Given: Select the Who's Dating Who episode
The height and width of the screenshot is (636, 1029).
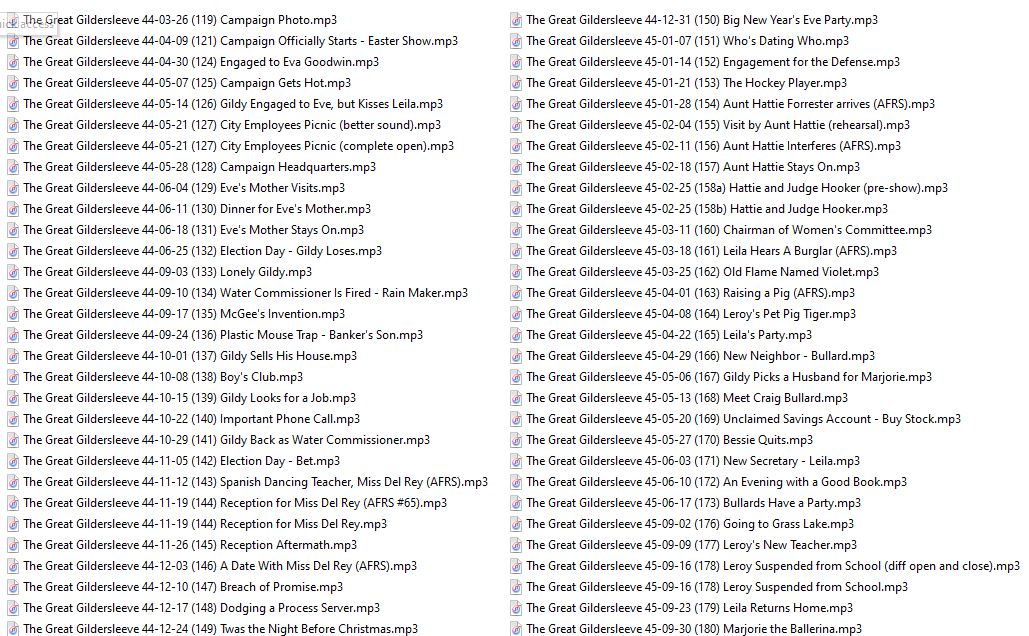Looking at the screenshot, I should click(x=687, y=41).
